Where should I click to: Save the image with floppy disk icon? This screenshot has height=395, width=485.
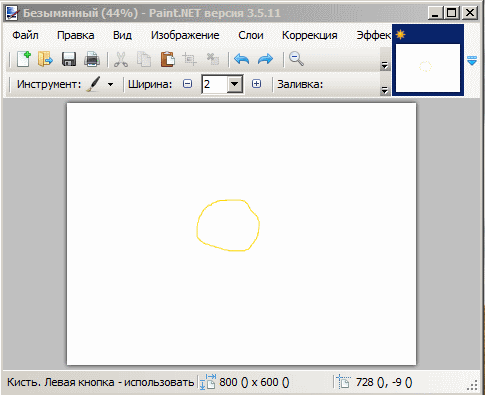[69, 59]
